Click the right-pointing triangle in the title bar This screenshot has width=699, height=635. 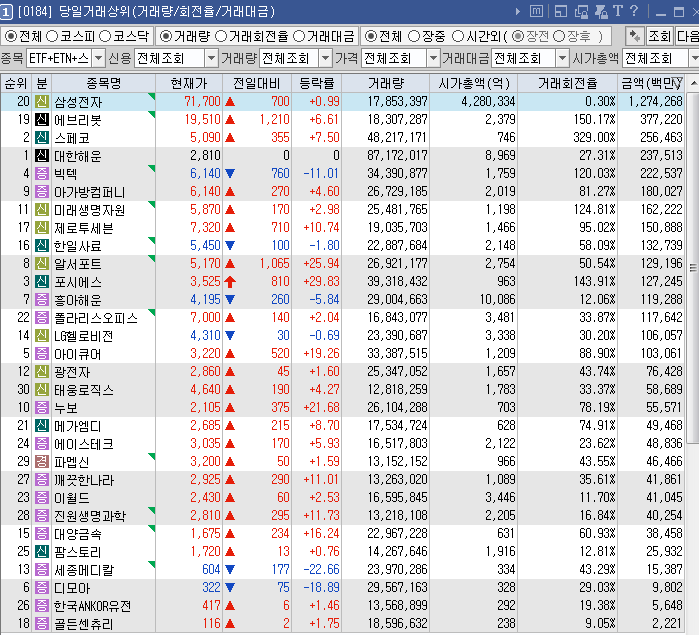click(x=518, y=12)
